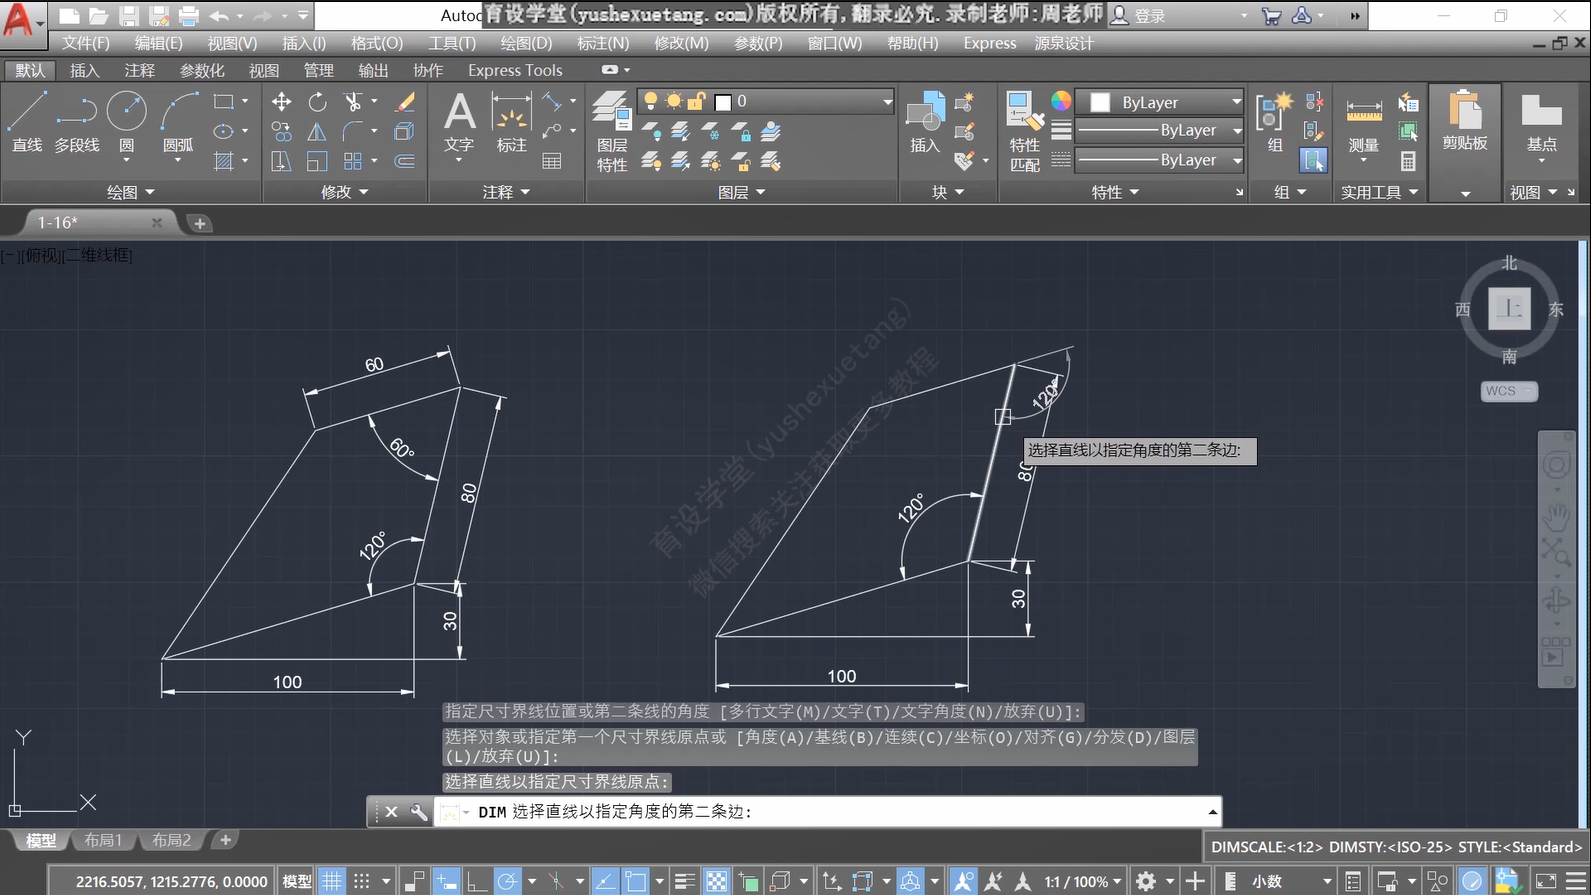Toggle dynamic input in status bar
The image size is (1591, 895).
tap(446, 881)
